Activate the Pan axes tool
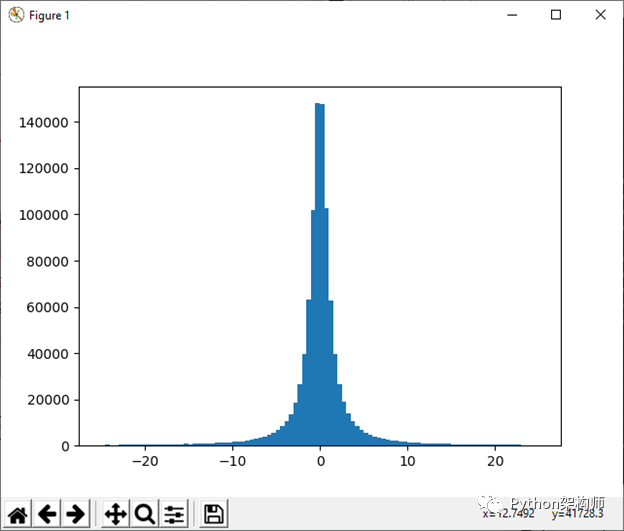This screenshot has width=624, height=531. [115, 514]
